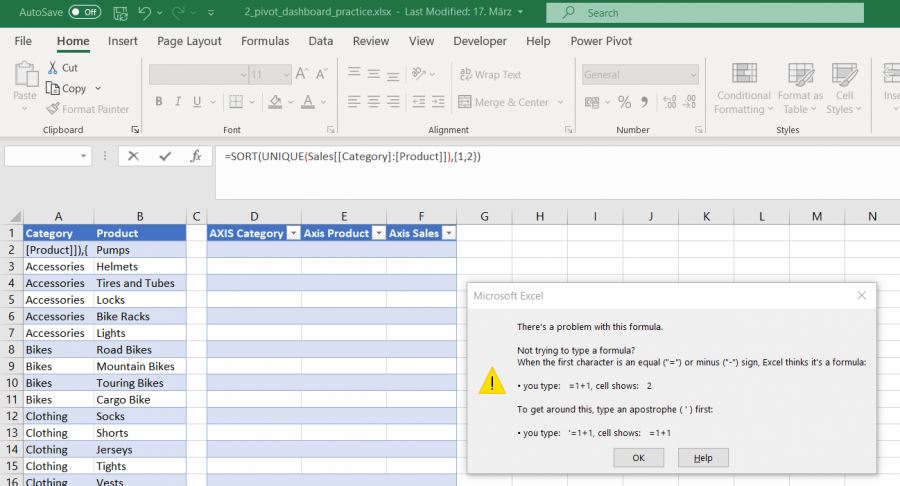Image resolution: width=900 pixels, height=486 pixels.
Task: Switch to the Review tab
Action: click(x=371, y=41)
